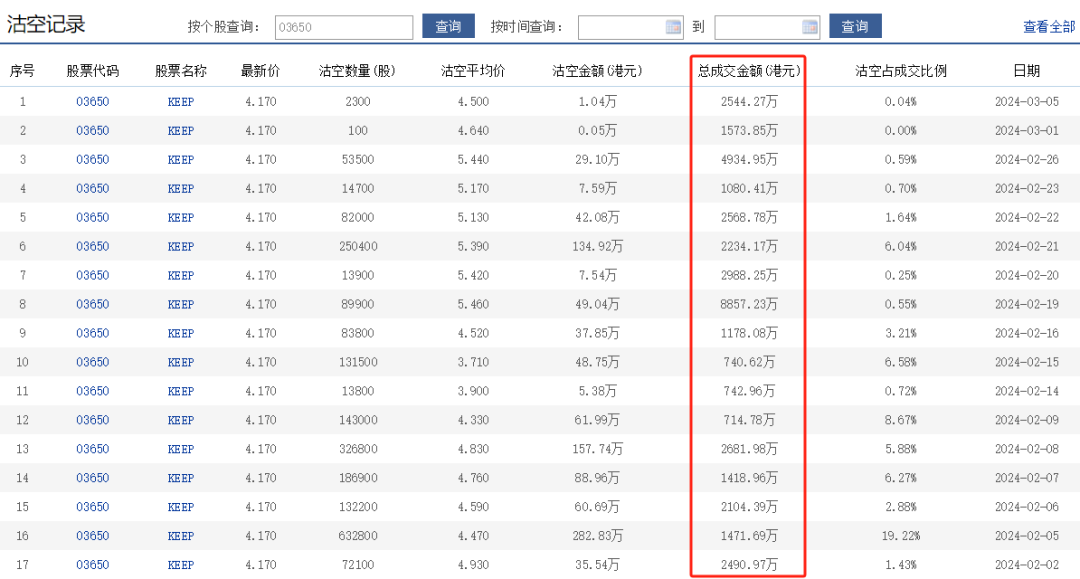Image resolution: width=1080 pixels, height=579 pixels.
Task: Open KEEP link in row 3
Action: pos(180,160)
